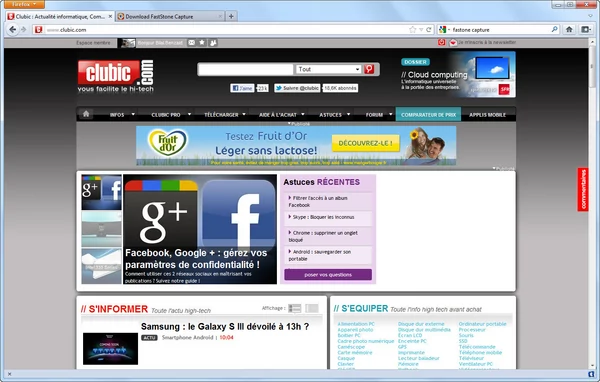The image size is (600, 382).
Task: Reload the page with the refresh icon
Action: (429, 29)
